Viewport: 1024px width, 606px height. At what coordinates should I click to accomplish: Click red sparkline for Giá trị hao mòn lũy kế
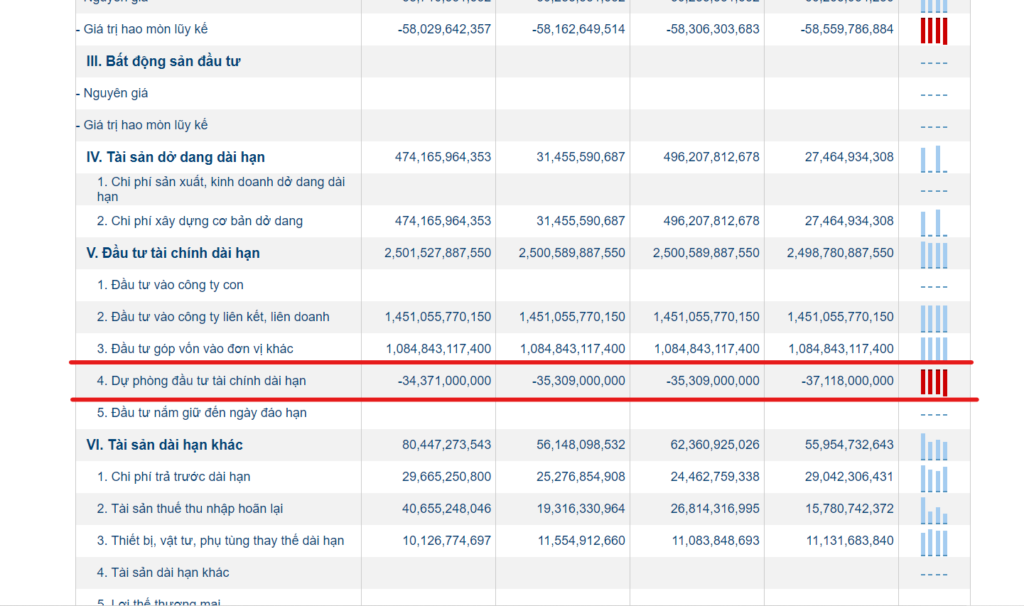tap(934, 31)
